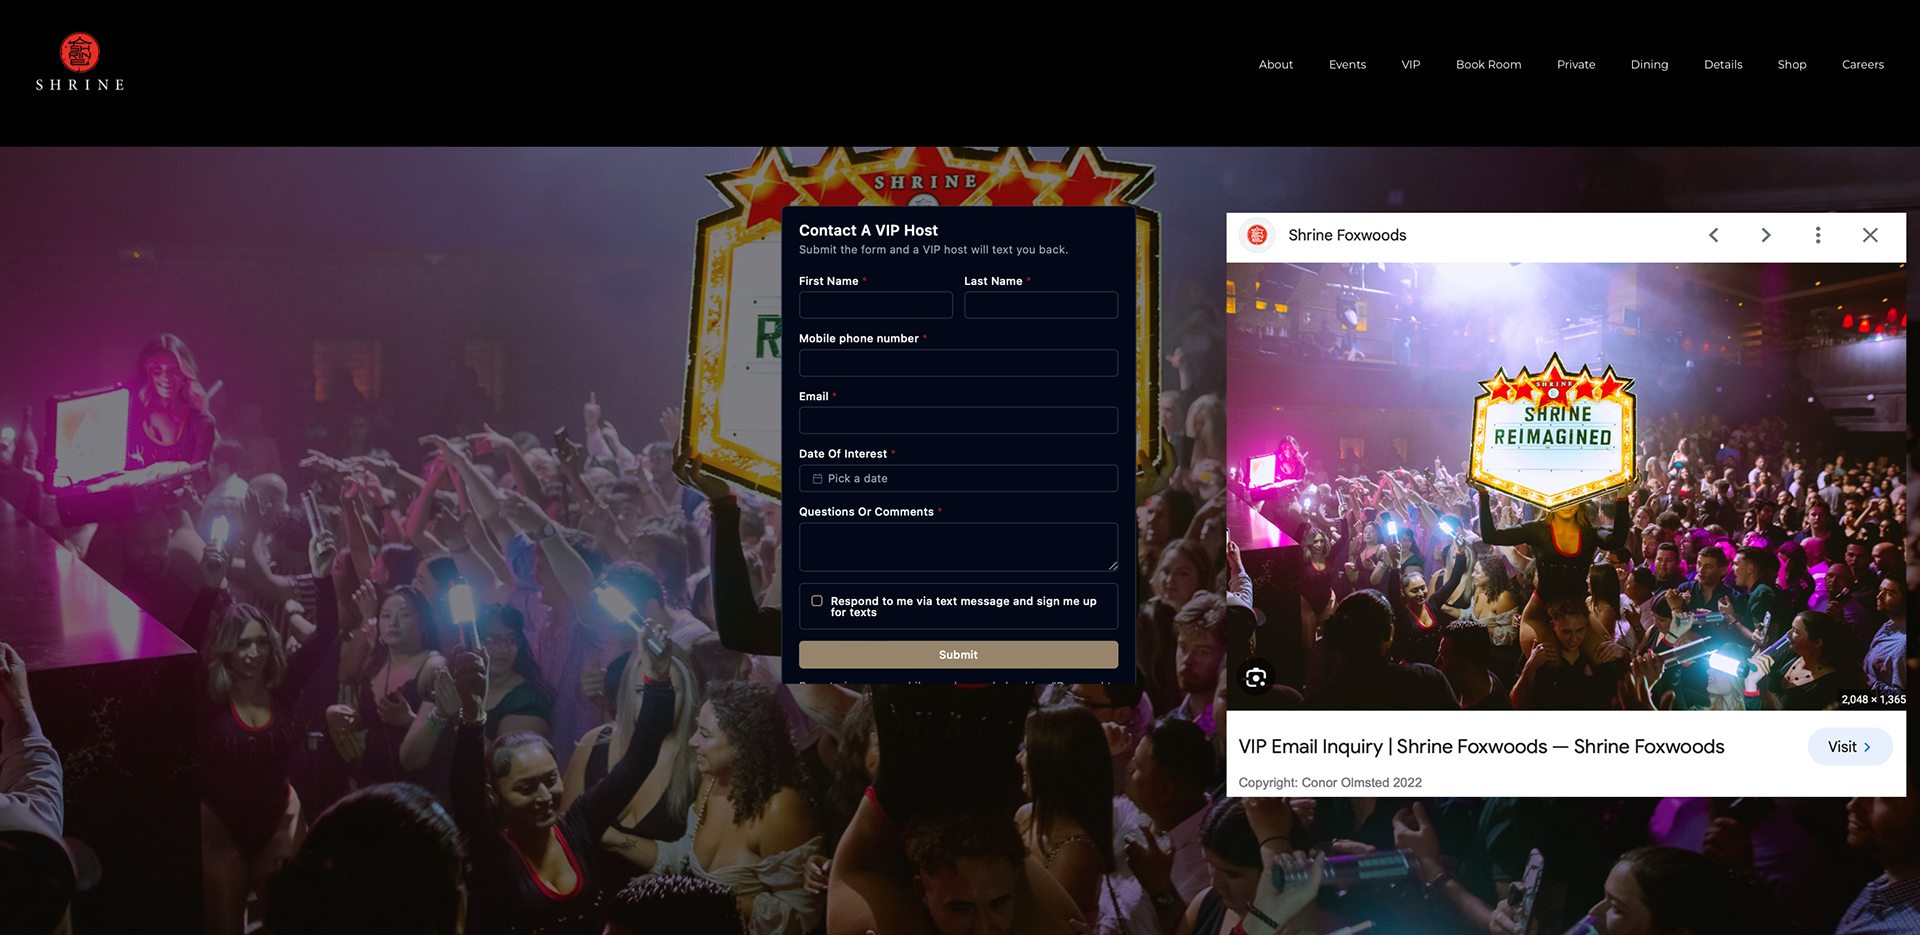Open the Pick a date selector
The width and height of the screenshot is (1920, 935).
(x=958, y=478)
